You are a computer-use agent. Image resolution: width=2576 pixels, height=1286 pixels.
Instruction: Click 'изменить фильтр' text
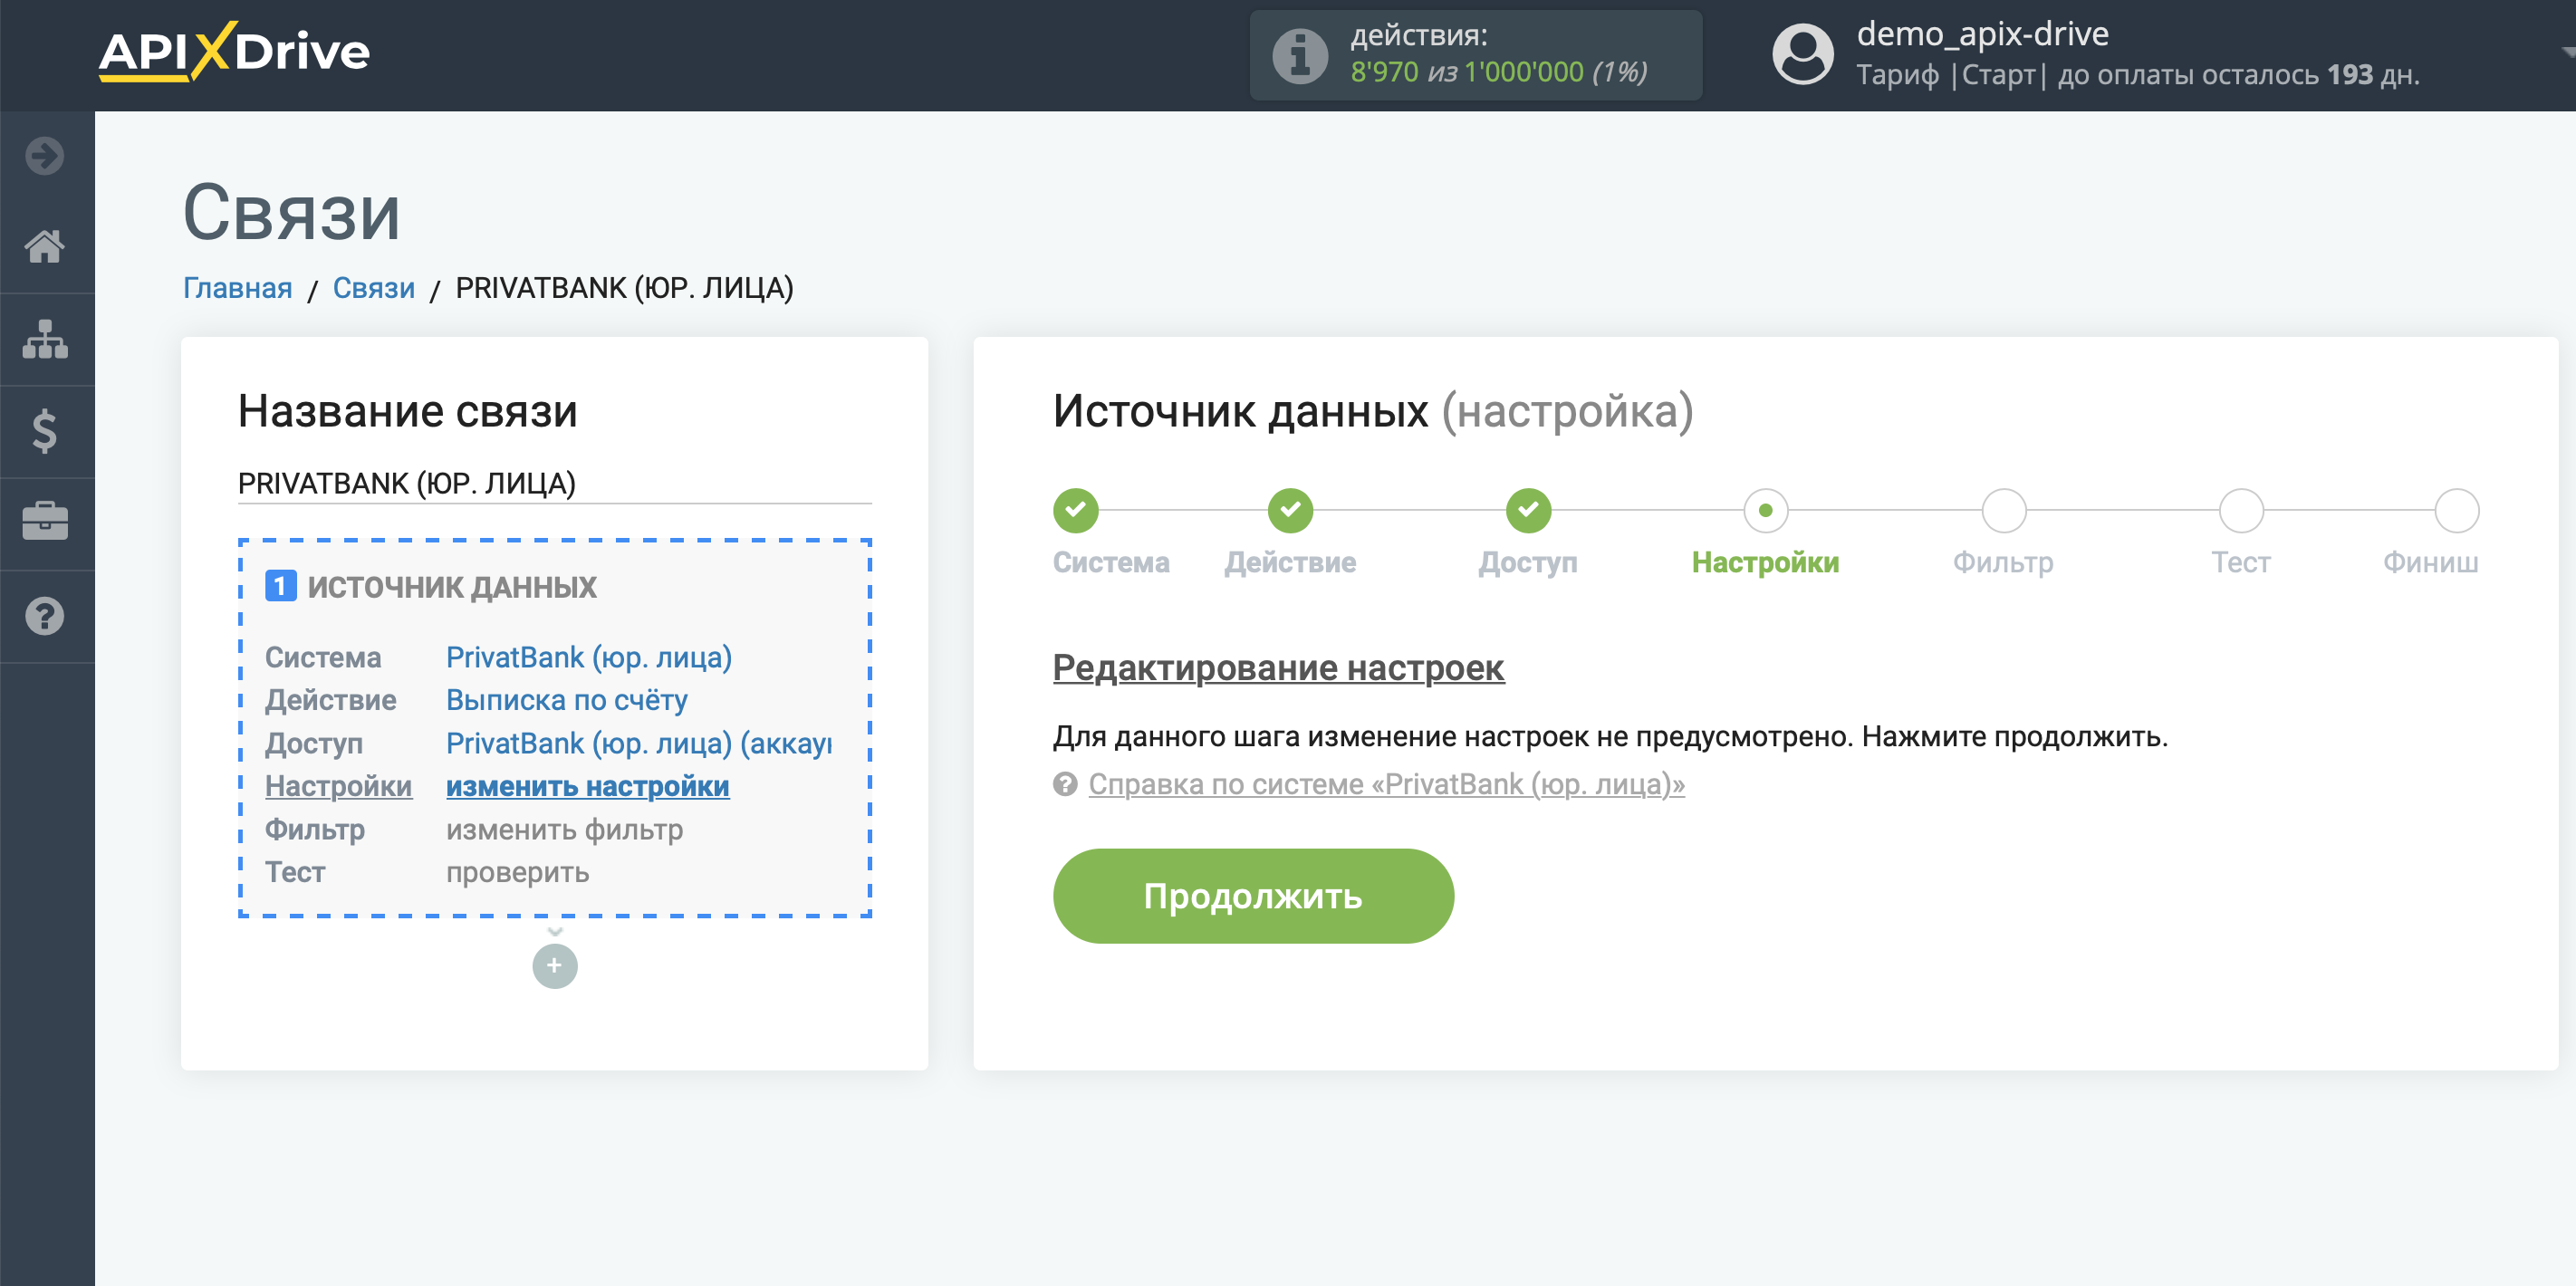565,830
